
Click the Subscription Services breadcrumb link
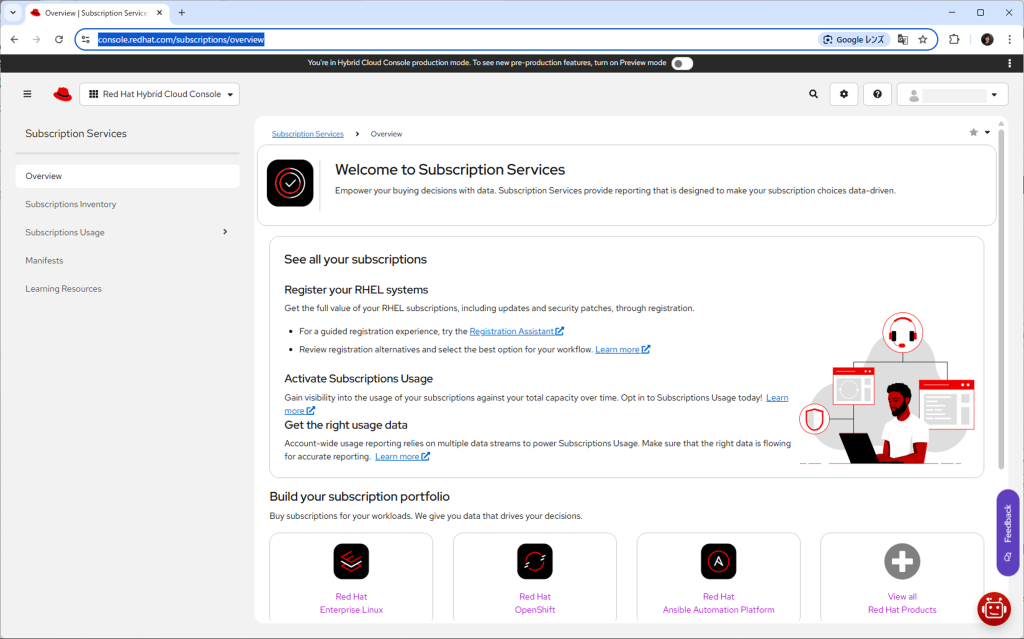click(x=307, y=134)
